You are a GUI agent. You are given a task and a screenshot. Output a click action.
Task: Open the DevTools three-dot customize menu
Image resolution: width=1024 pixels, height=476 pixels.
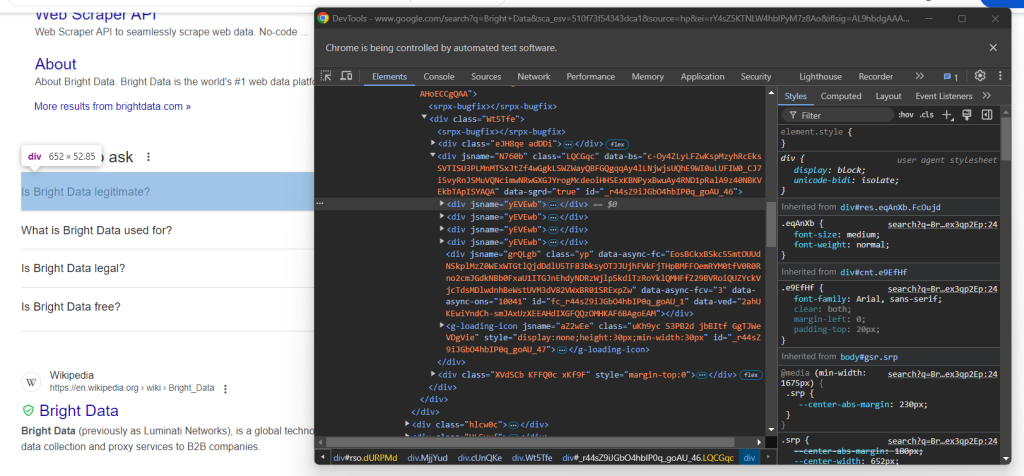[x=1000, y=76]
